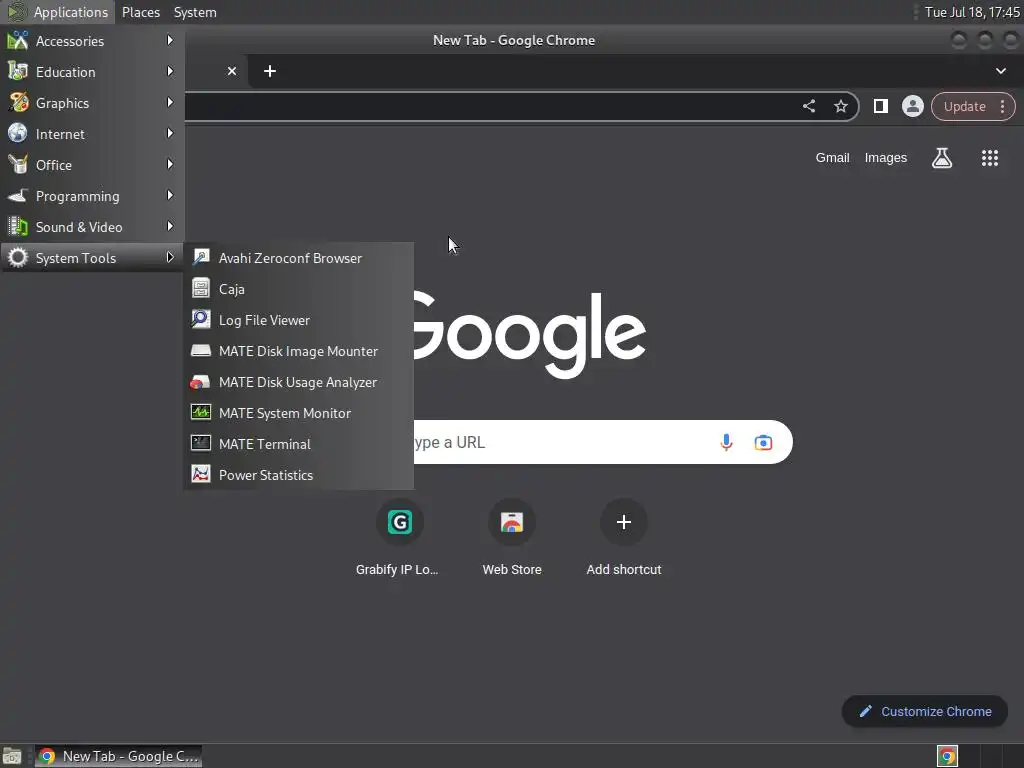This screenshot has height=768, width=1024.
Task: Open Caja file manager icon
Action: coord(200,289)
